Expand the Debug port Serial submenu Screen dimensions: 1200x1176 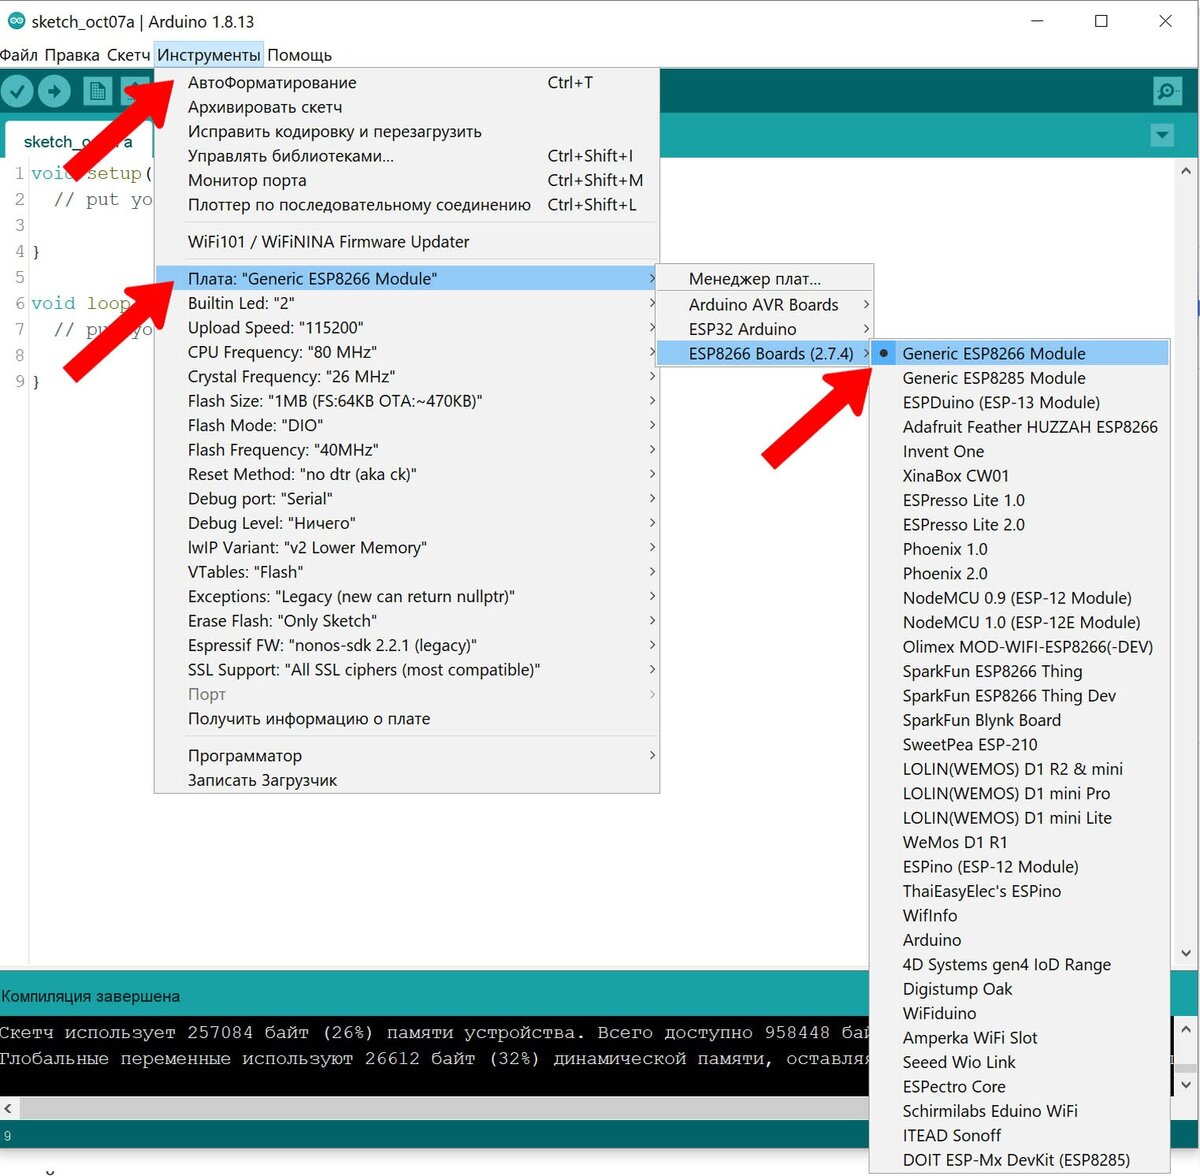pos(407,499)
